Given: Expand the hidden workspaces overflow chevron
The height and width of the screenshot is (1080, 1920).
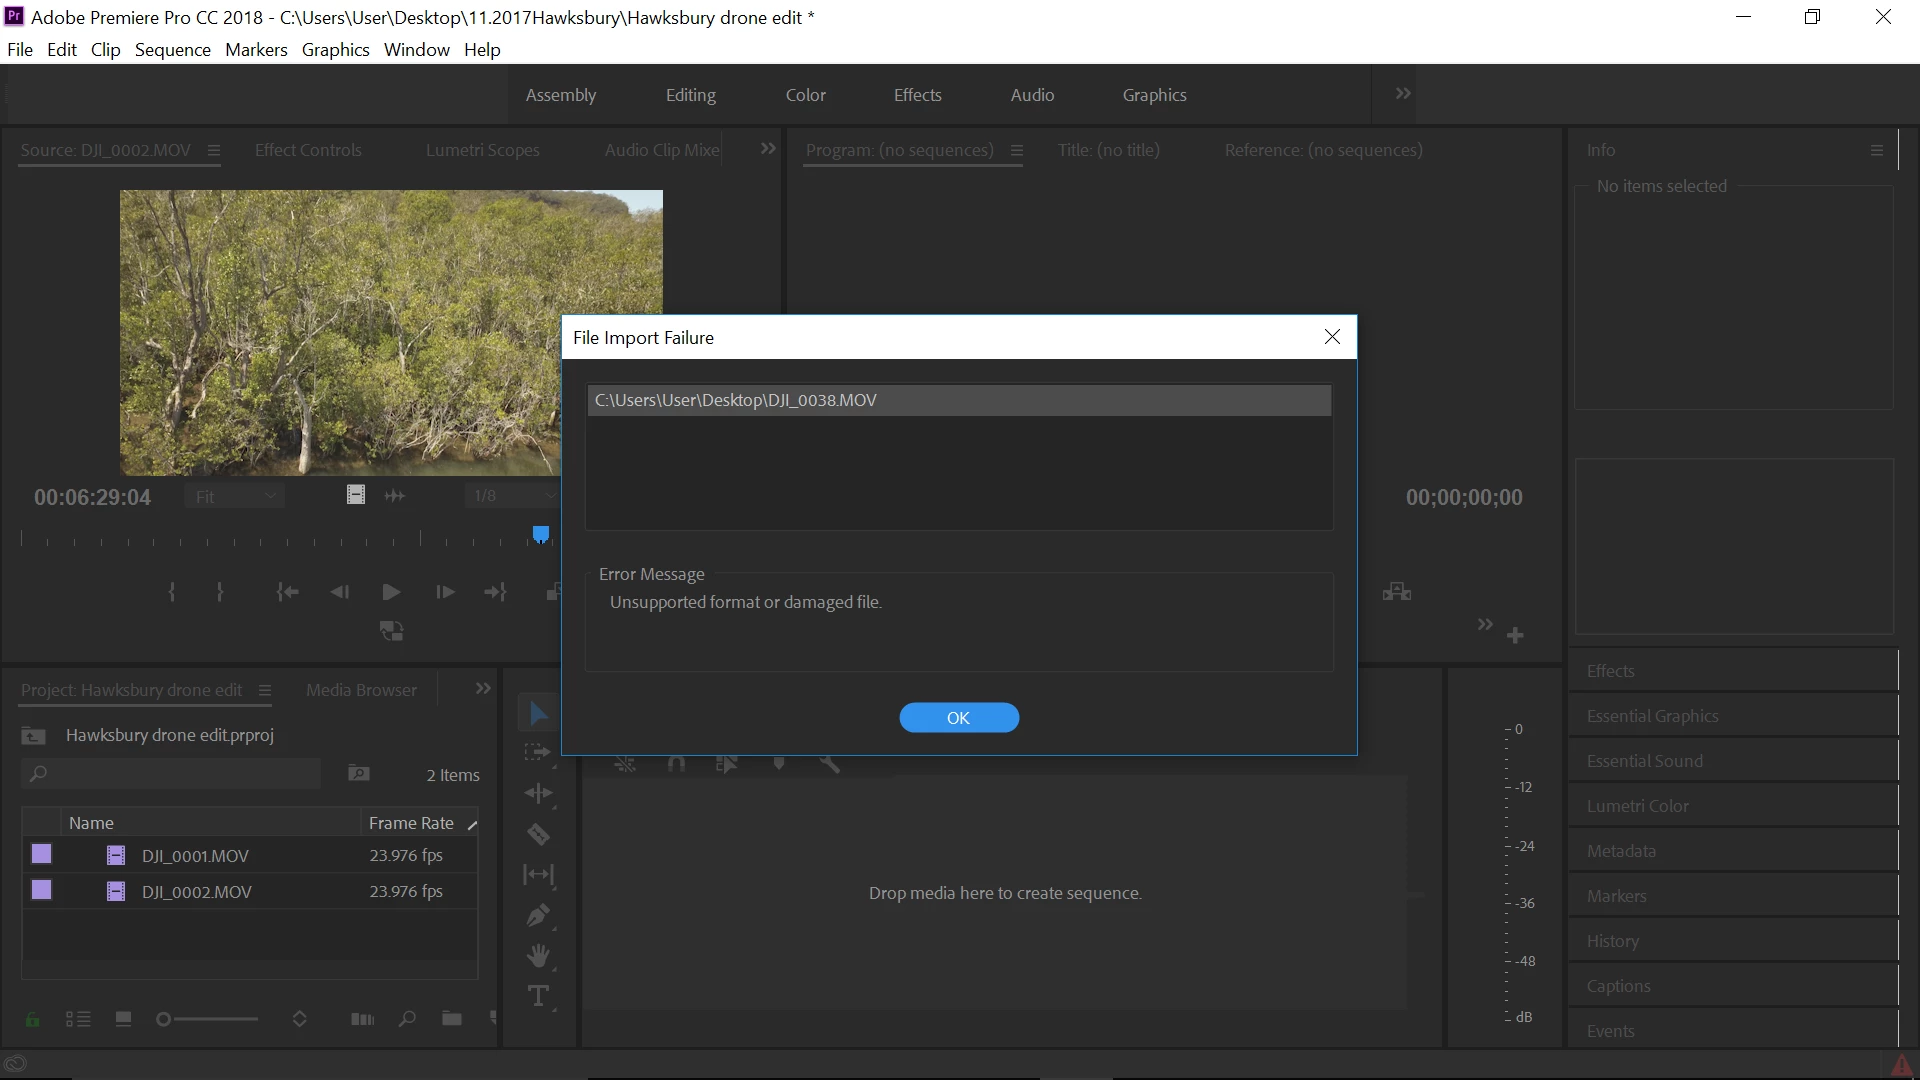Looking at the screenshot, I should [1403, 94].
